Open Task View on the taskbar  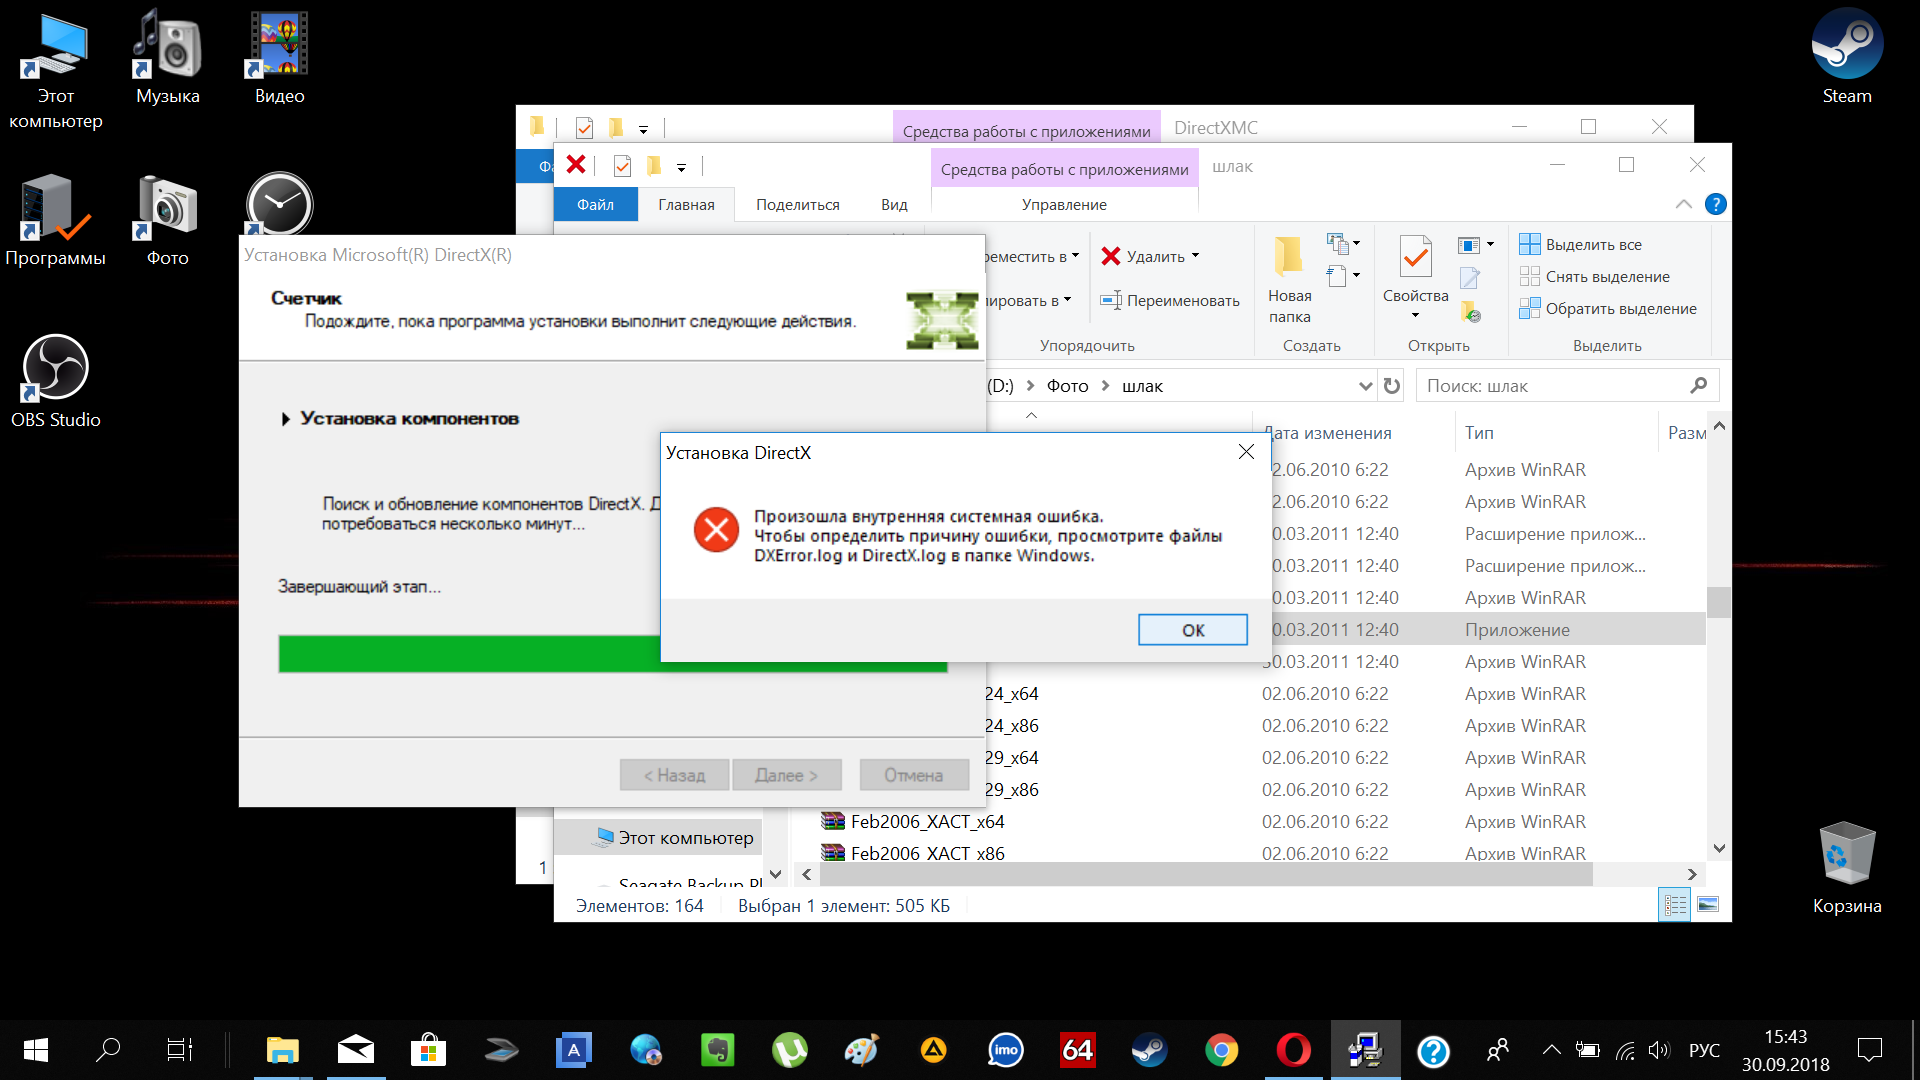pos(180,1050)
